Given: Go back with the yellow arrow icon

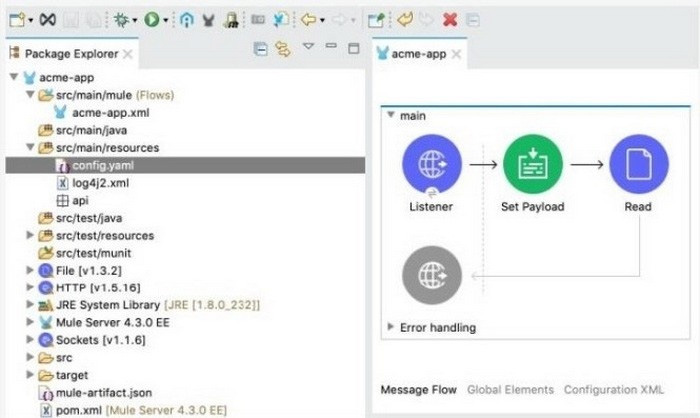Looking at the screenshot, I should tap(308, 20).
